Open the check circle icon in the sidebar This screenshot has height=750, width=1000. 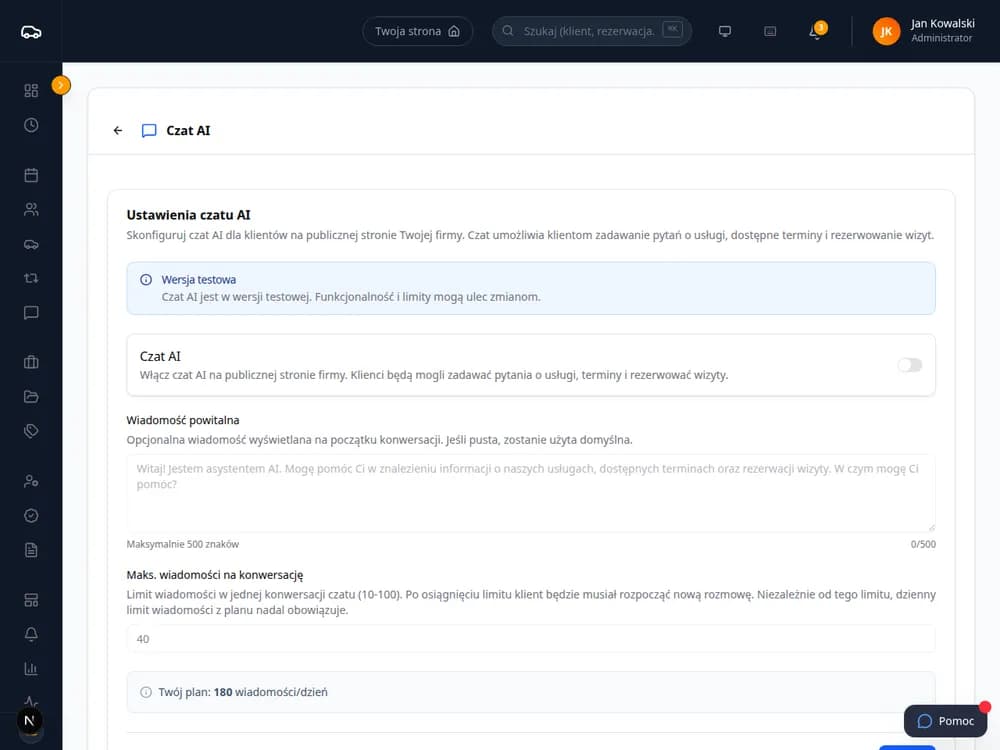pos(31,515)
